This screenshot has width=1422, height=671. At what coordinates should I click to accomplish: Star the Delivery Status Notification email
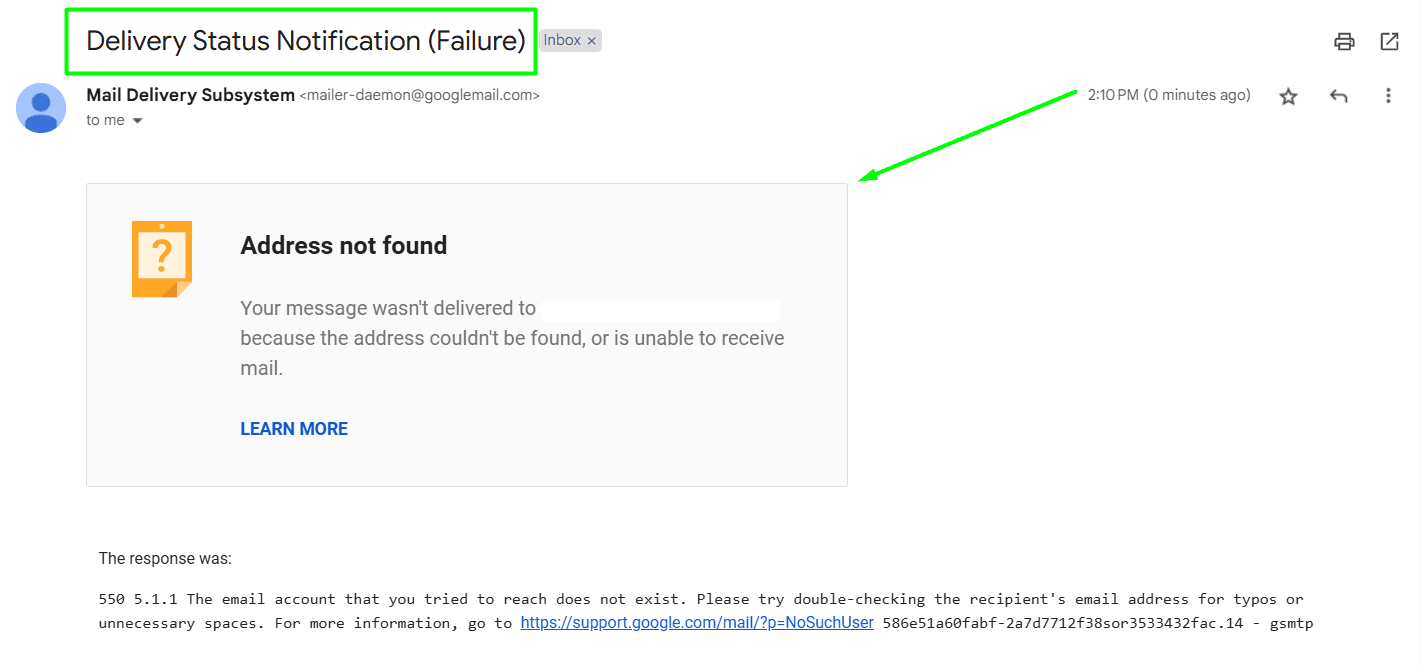[x=1288, y=95]
